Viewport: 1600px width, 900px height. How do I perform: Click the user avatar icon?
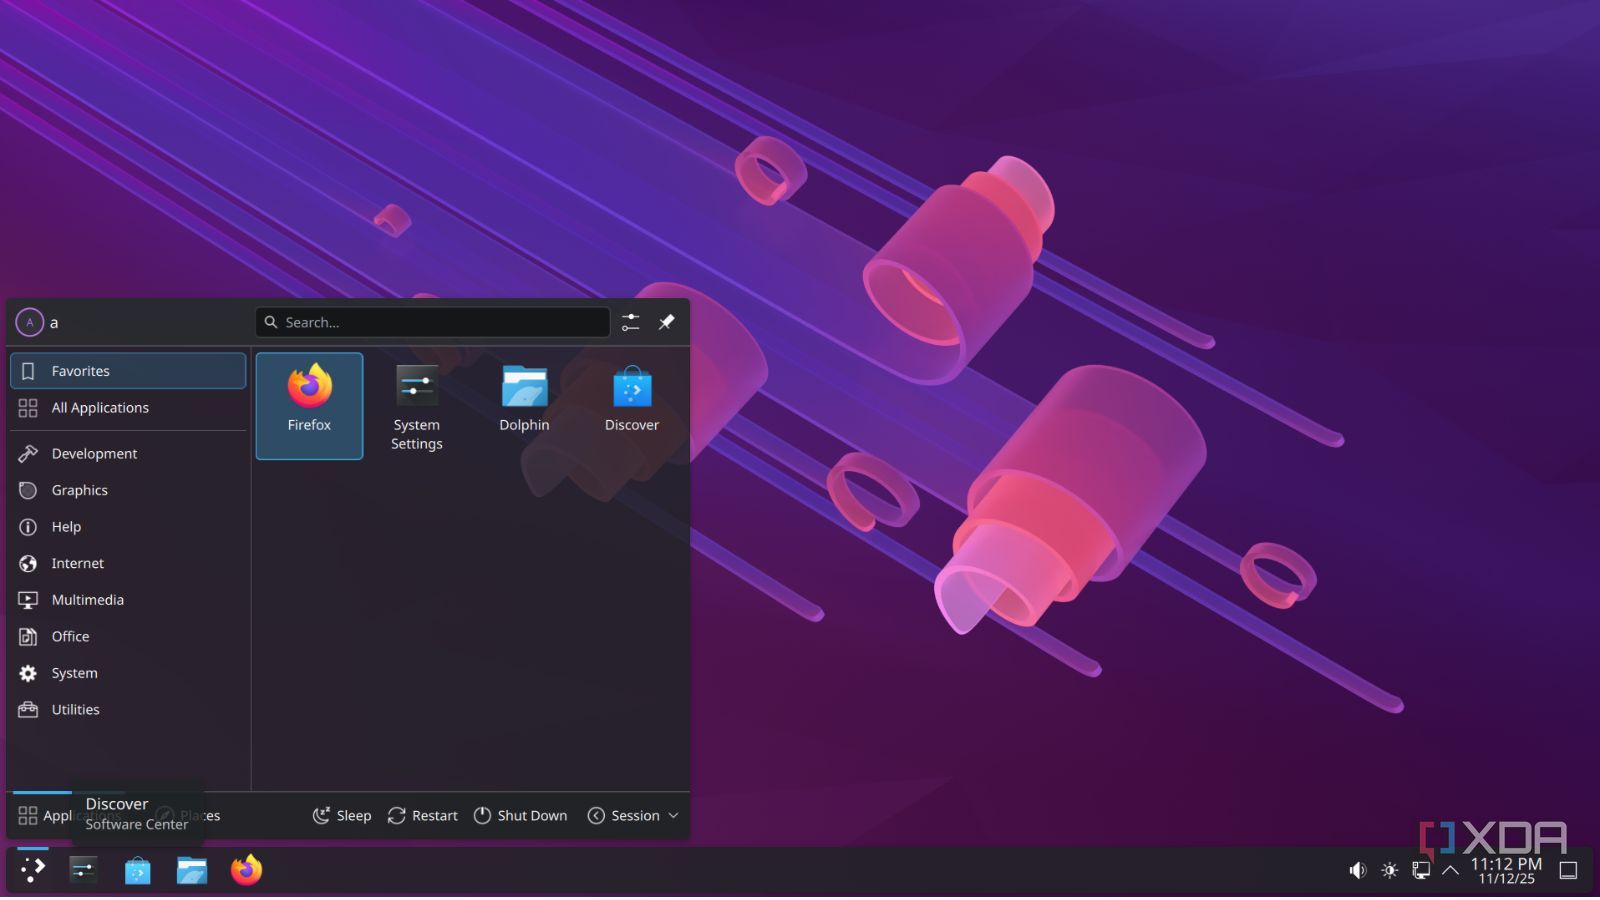coord(30,322)
